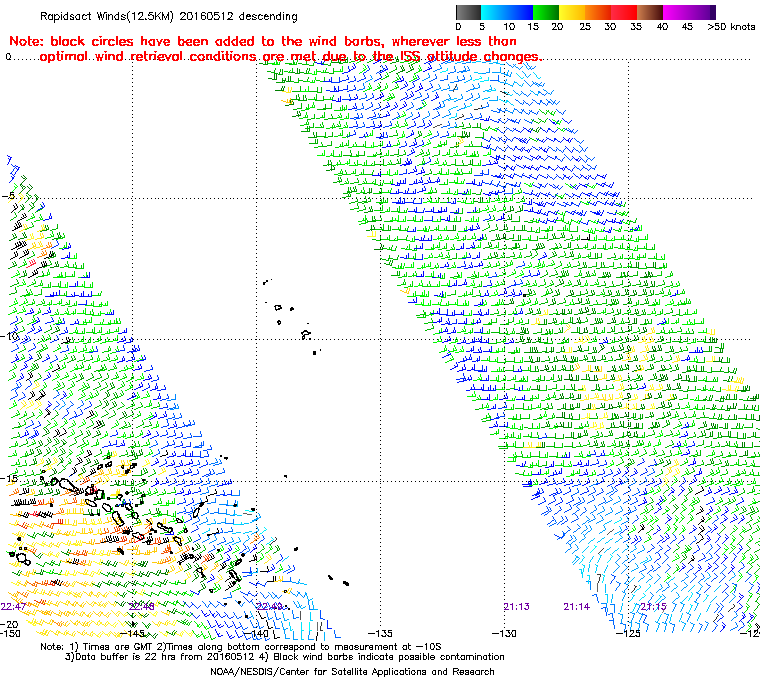
Task: Click the 'NOAA/NESDIS/Center for Satellite Applications and Research' credit
Action: pos(352,672)
